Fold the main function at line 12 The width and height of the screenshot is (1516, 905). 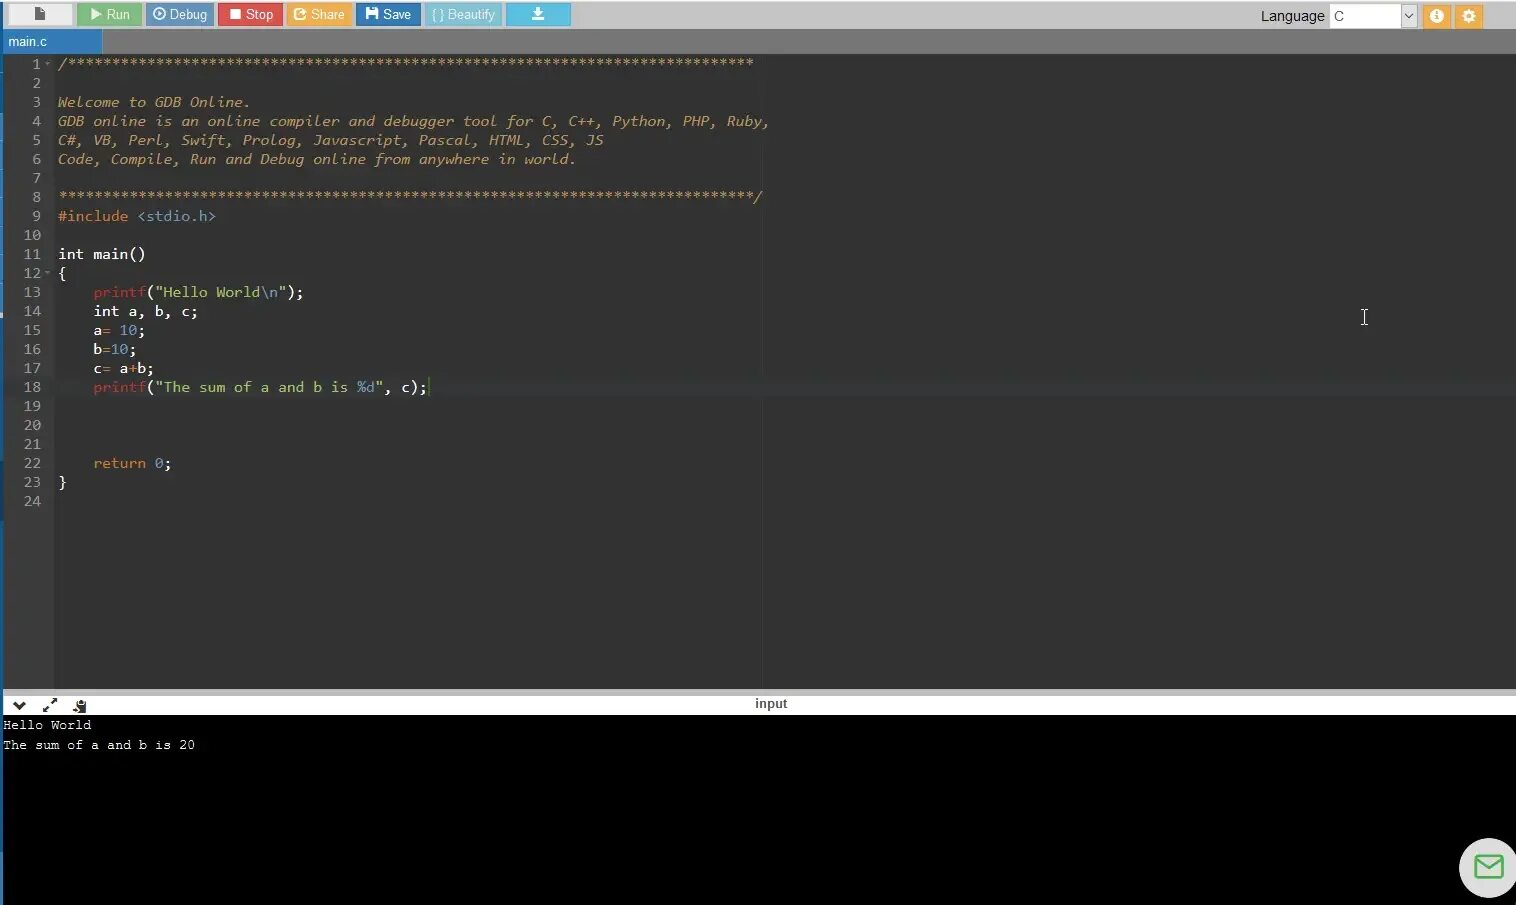[x=47, y=273]
